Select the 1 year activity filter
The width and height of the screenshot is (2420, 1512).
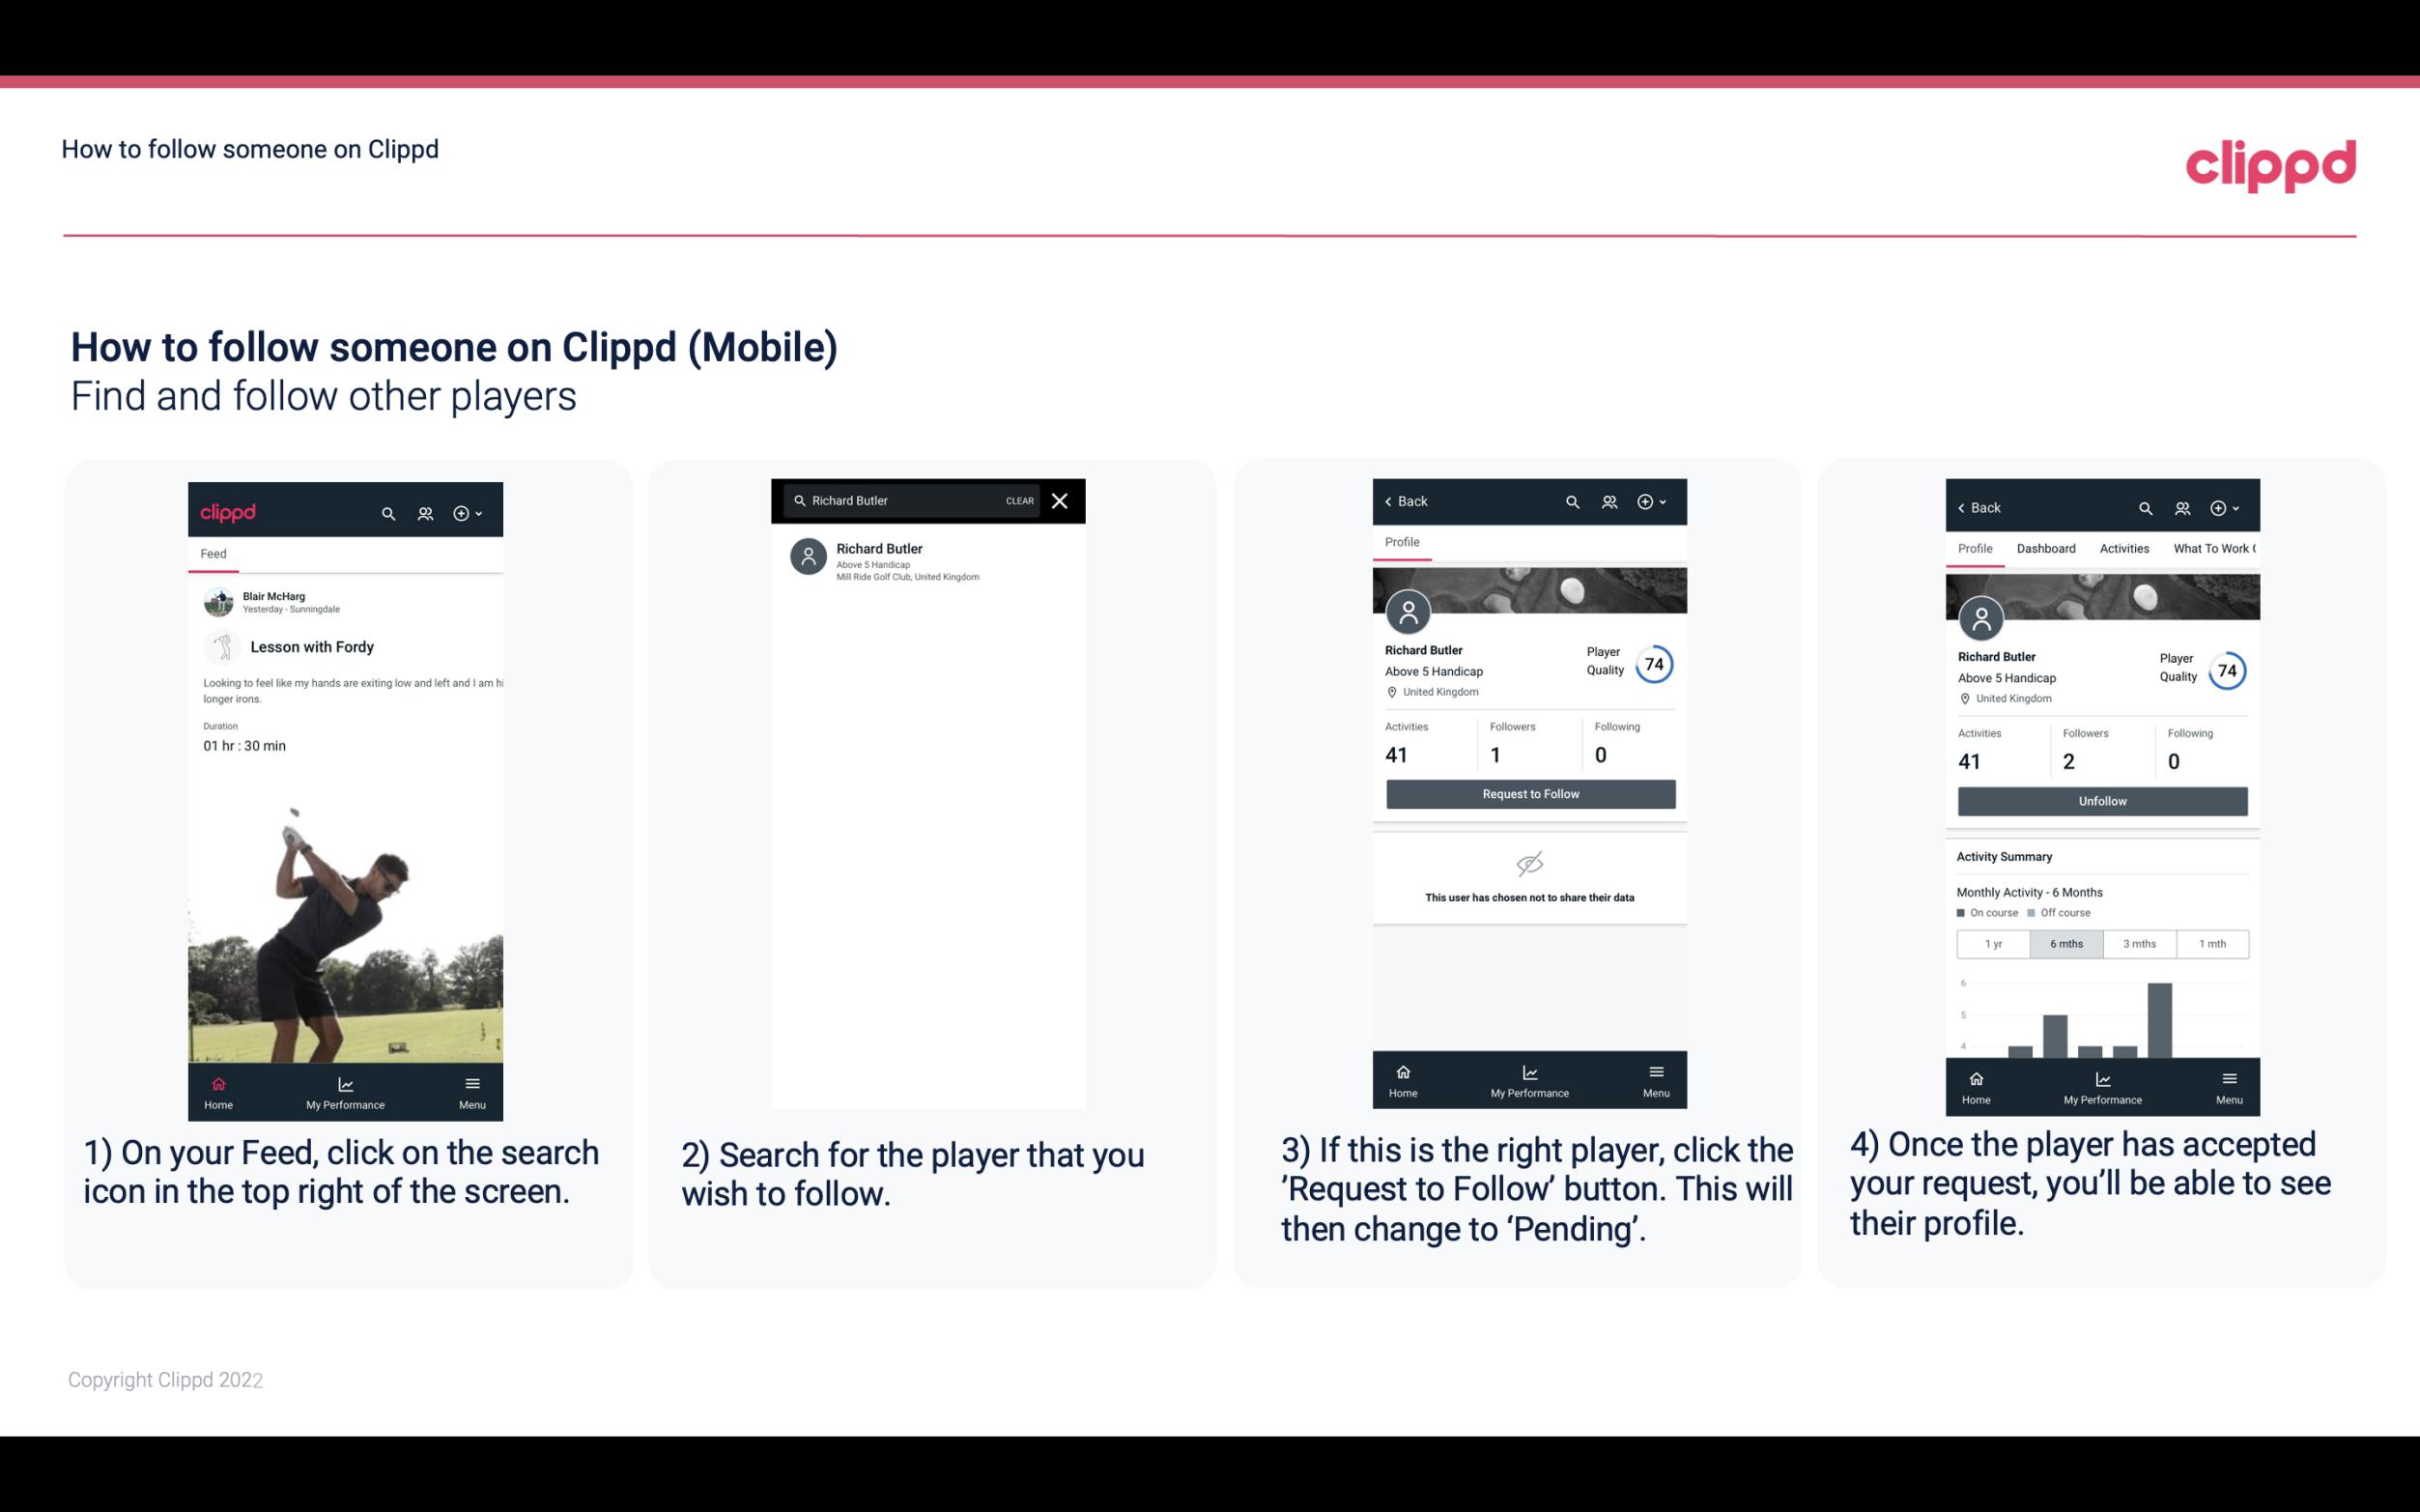(1993, 942)
